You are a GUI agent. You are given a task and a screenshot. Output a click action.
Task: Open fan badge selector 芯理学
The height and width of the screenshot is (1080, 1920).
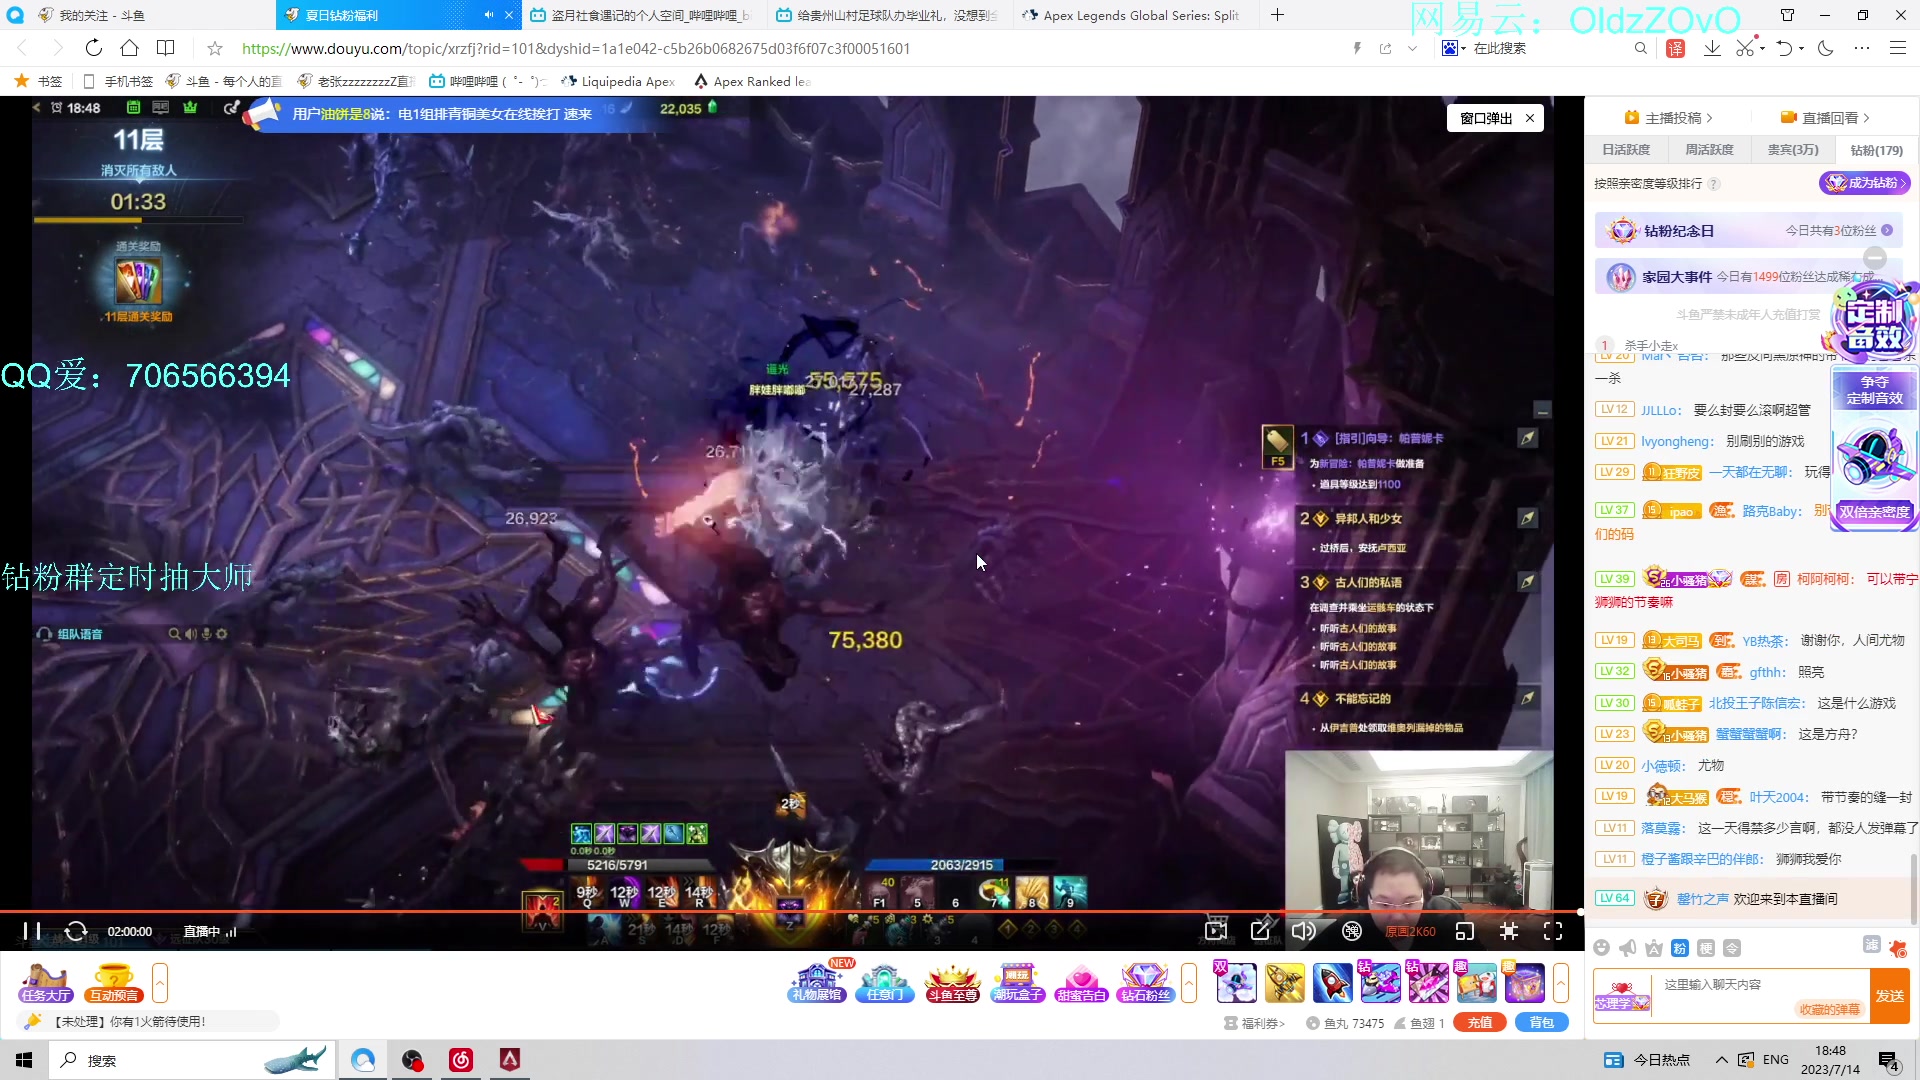point(1621,996)
